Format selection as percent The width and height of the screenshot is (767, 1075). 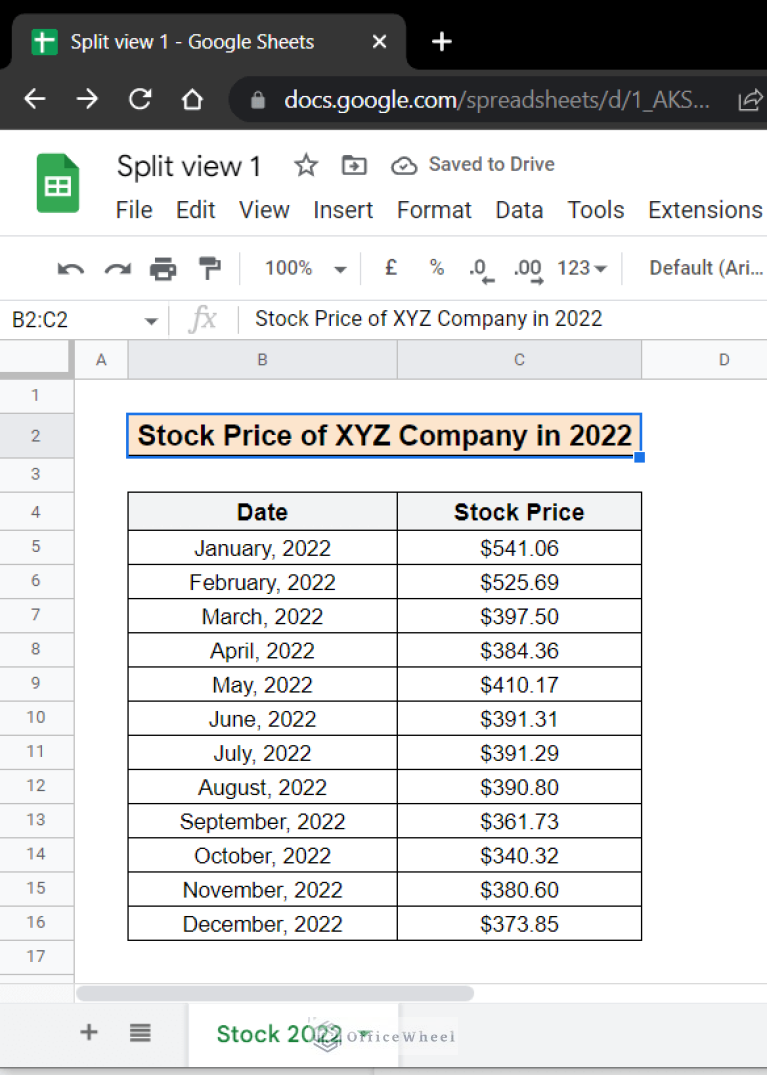tap(436, 268)
